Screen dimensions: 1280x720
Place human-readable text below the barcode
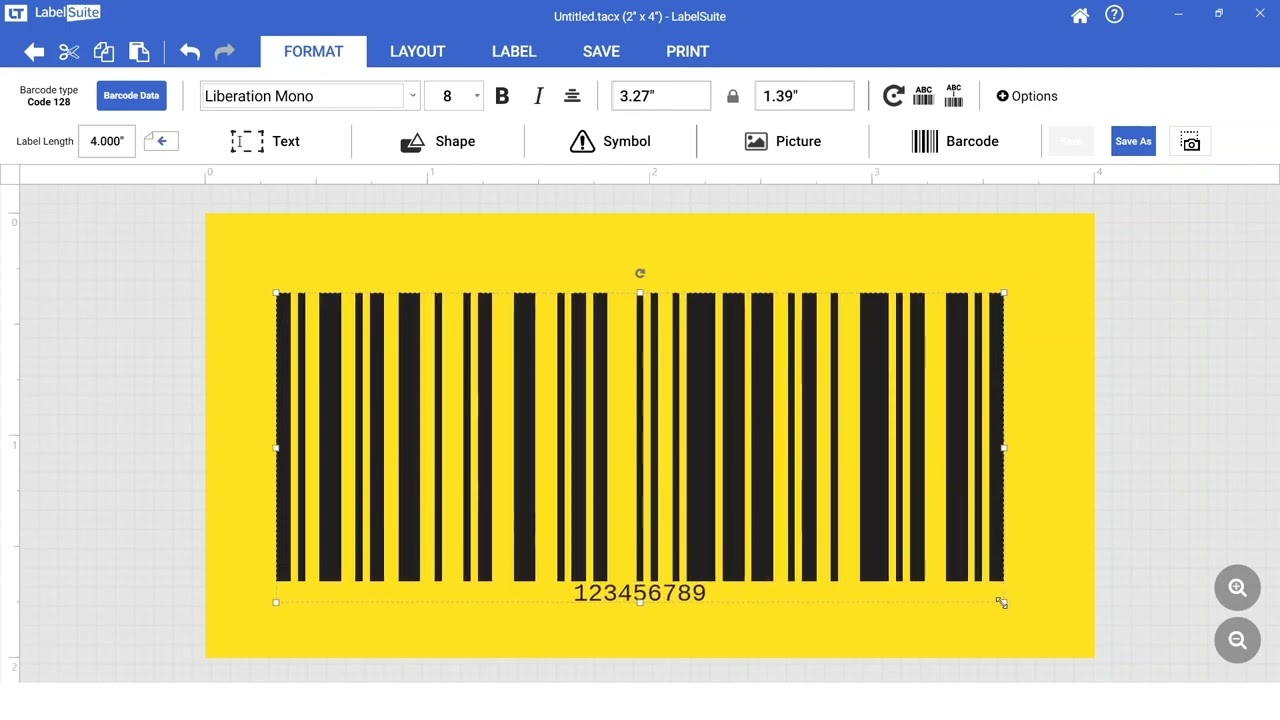pyautogui.click(x=954, y=96)
